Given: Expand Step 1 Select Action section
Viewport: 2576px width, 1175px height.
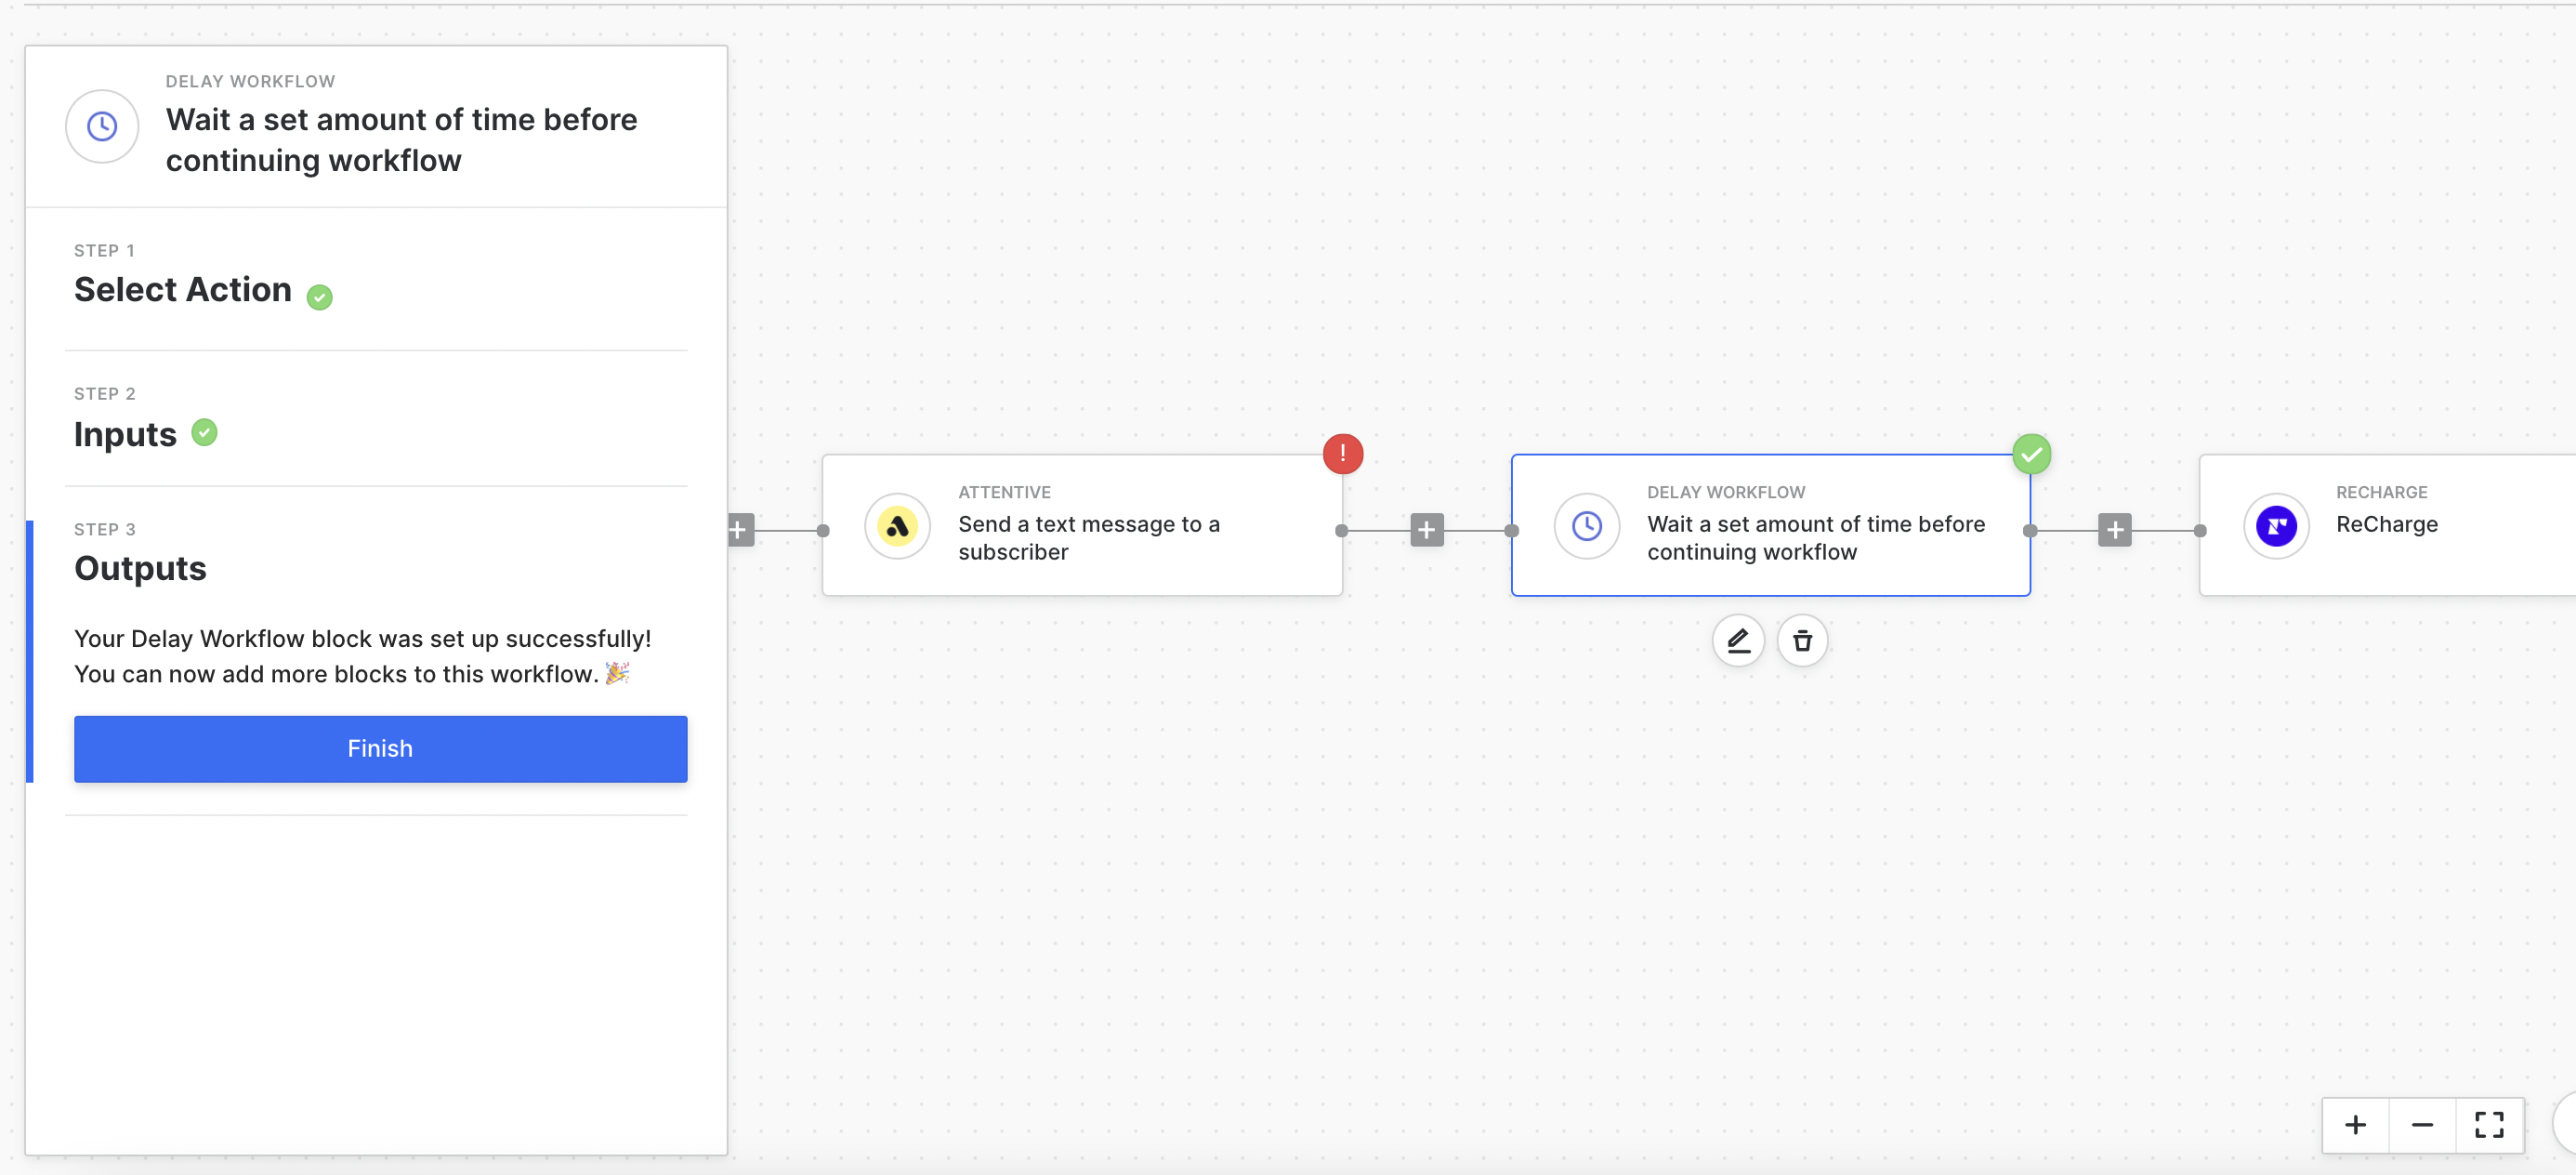Looking at the screenshot, I should pos(183,289).
